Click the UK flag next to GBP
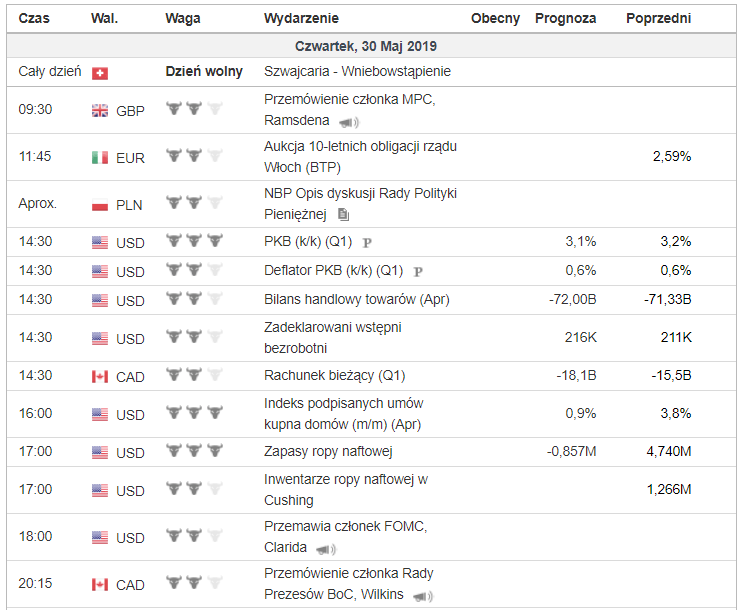 pyautogui.click(x=100, y=110)
